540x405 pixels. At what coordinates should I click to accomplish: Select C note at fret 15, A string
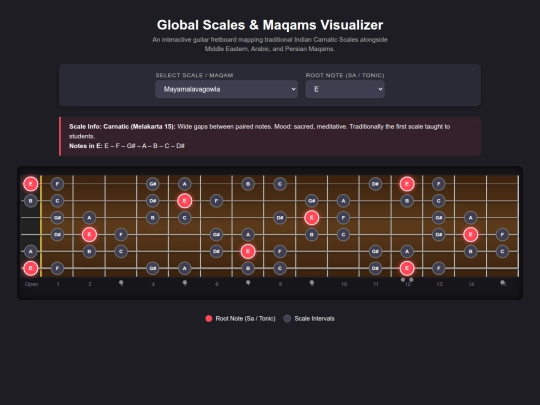point(502,251)
